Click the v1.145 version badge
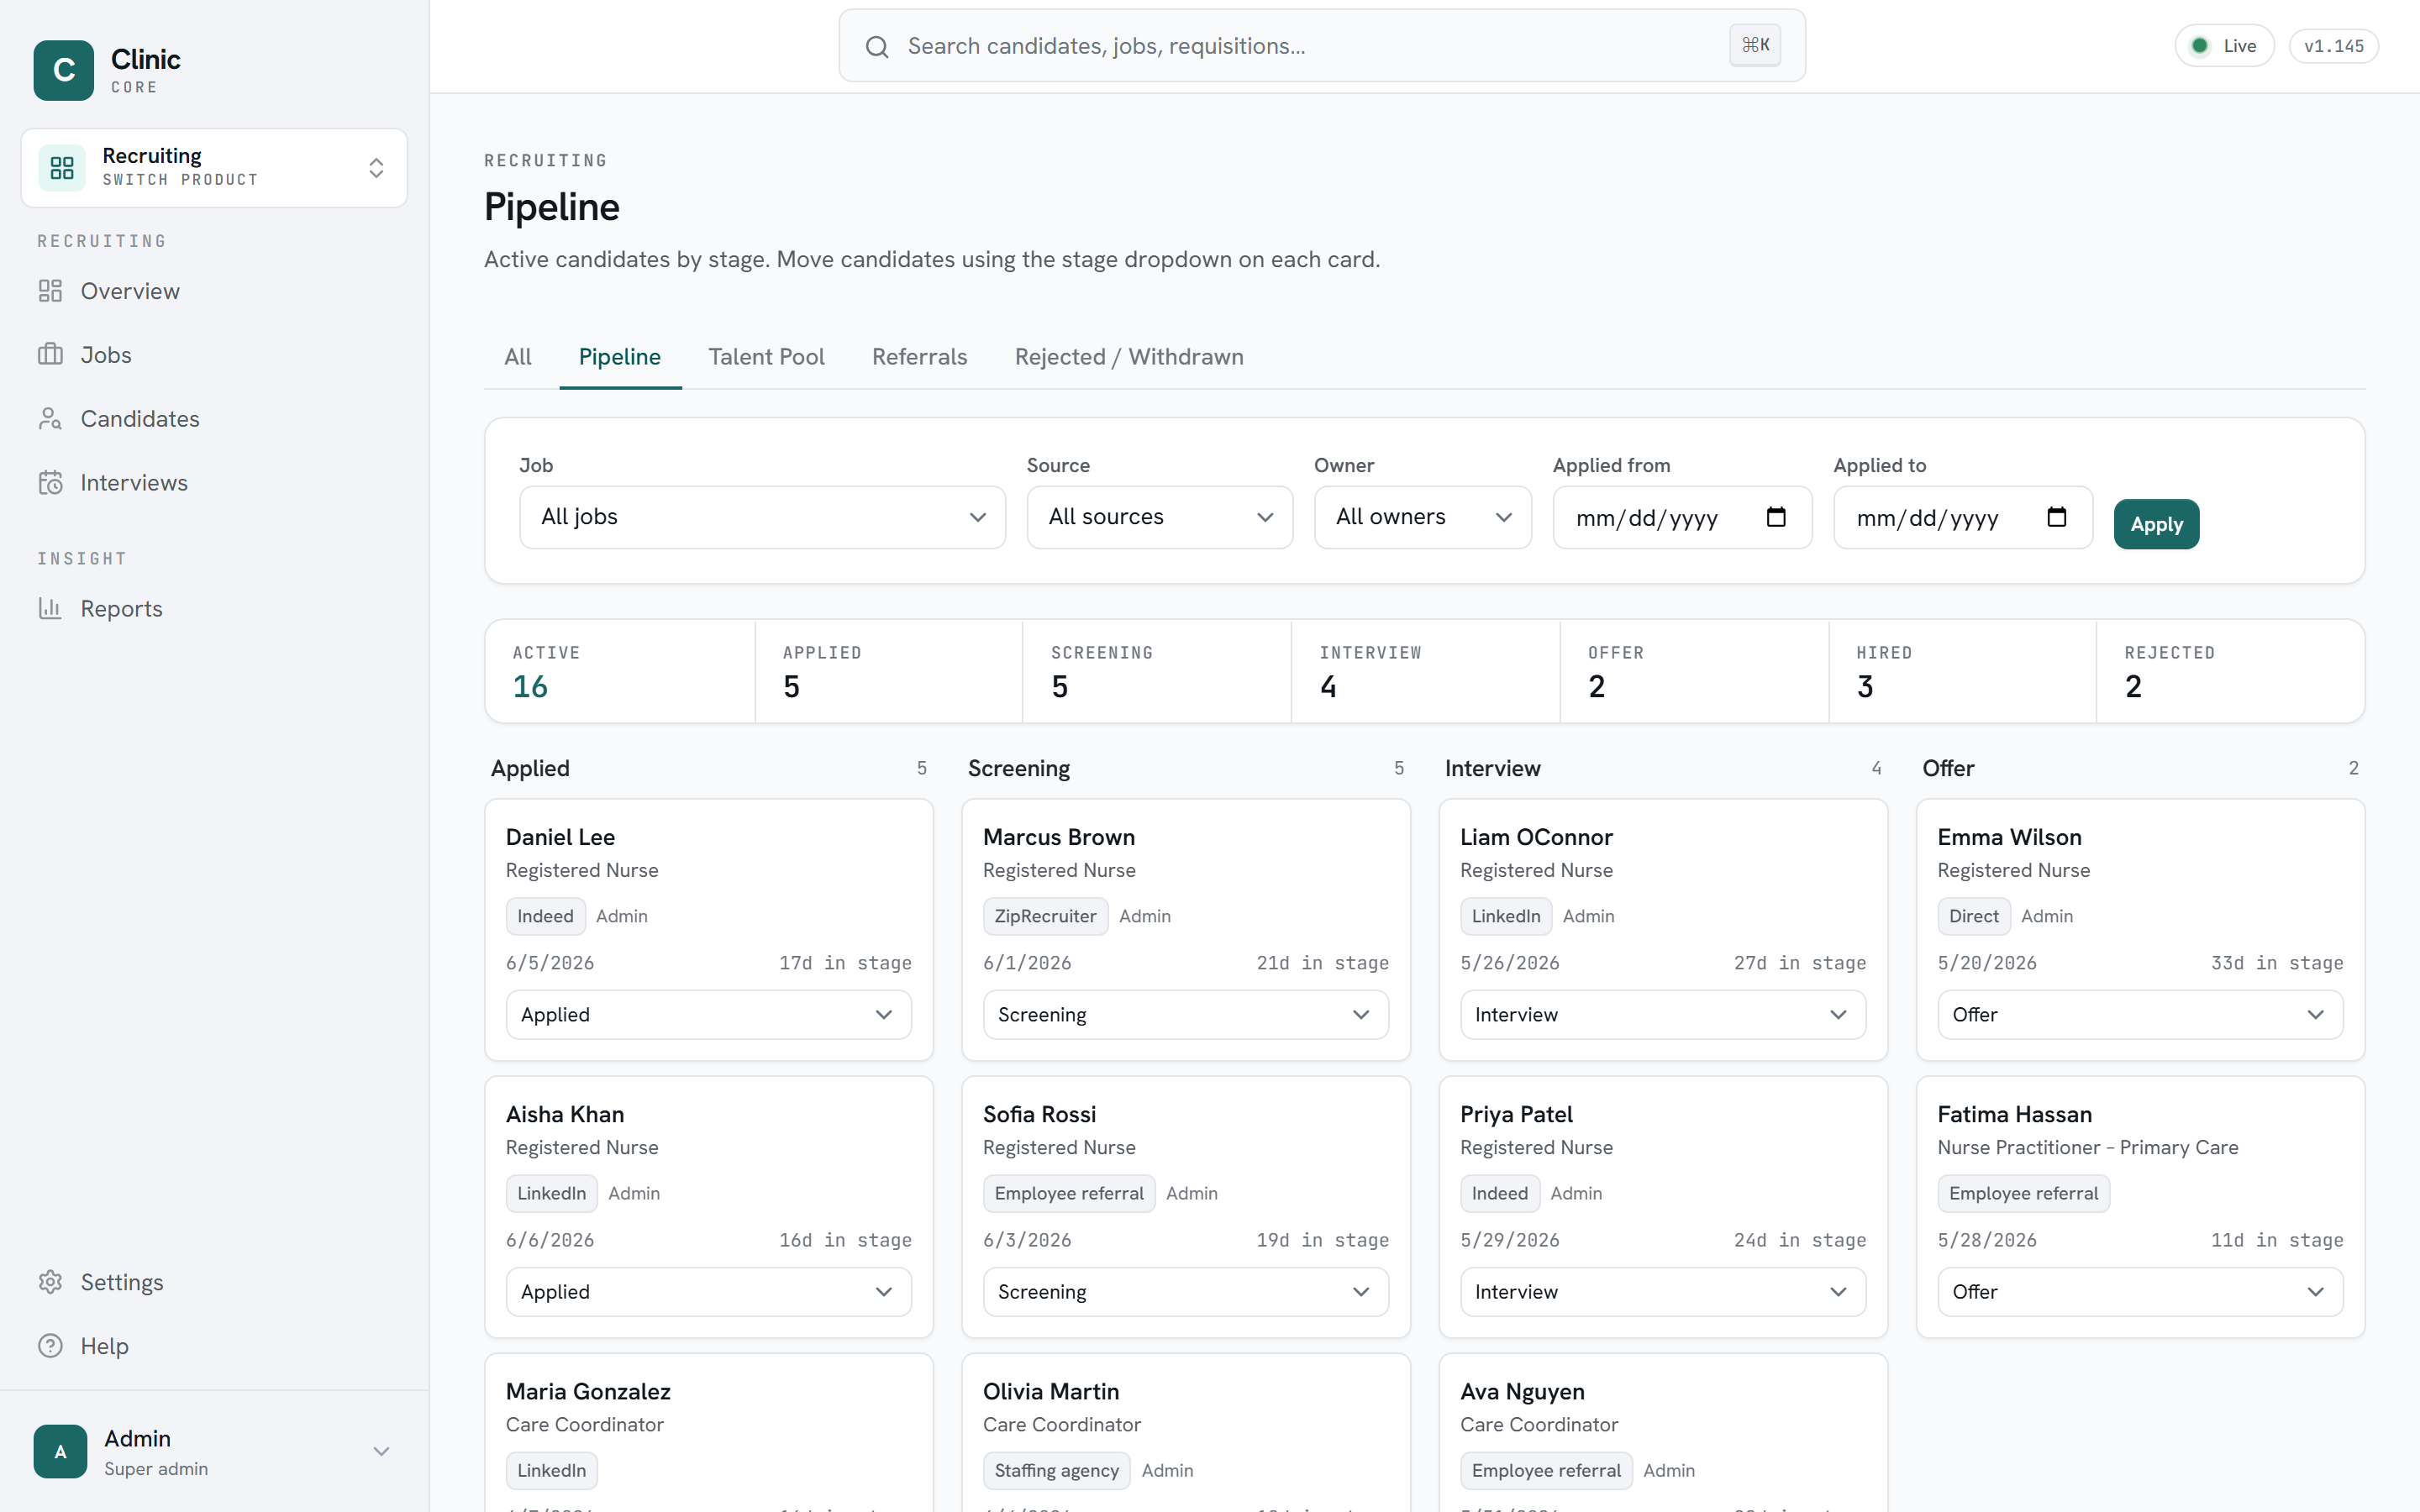 2333,46
